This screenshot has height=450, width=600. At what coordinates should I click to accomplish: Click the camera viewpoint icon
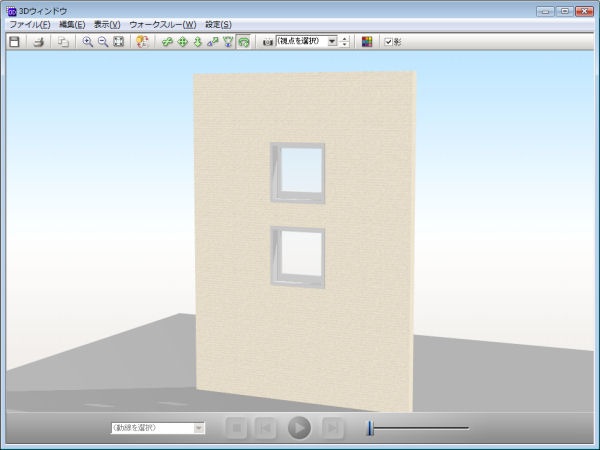267,42
